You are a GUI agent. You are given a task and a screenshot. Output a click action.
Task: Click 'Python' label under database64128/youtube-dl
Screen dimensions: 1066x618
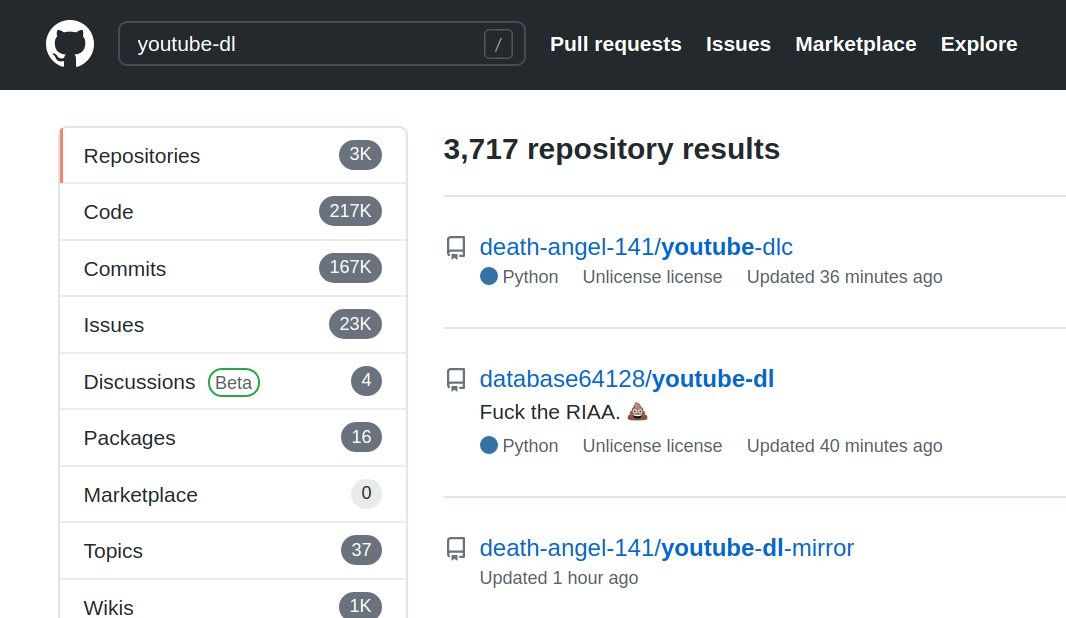coord(530,447)
